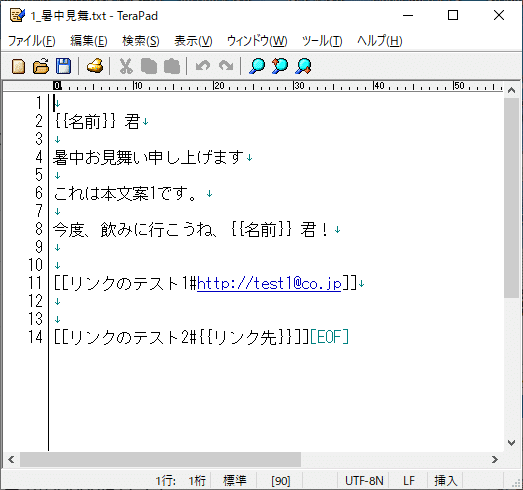Click the find-next magnifier icon

click(x=303, y=66)
